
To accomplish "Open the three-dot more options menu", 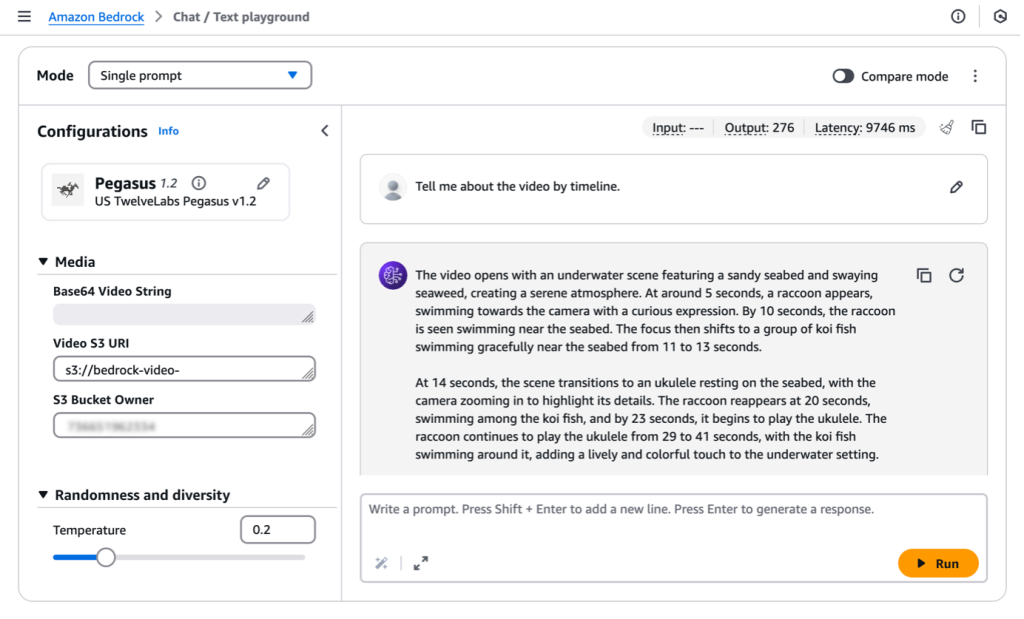I will [975, 76].
